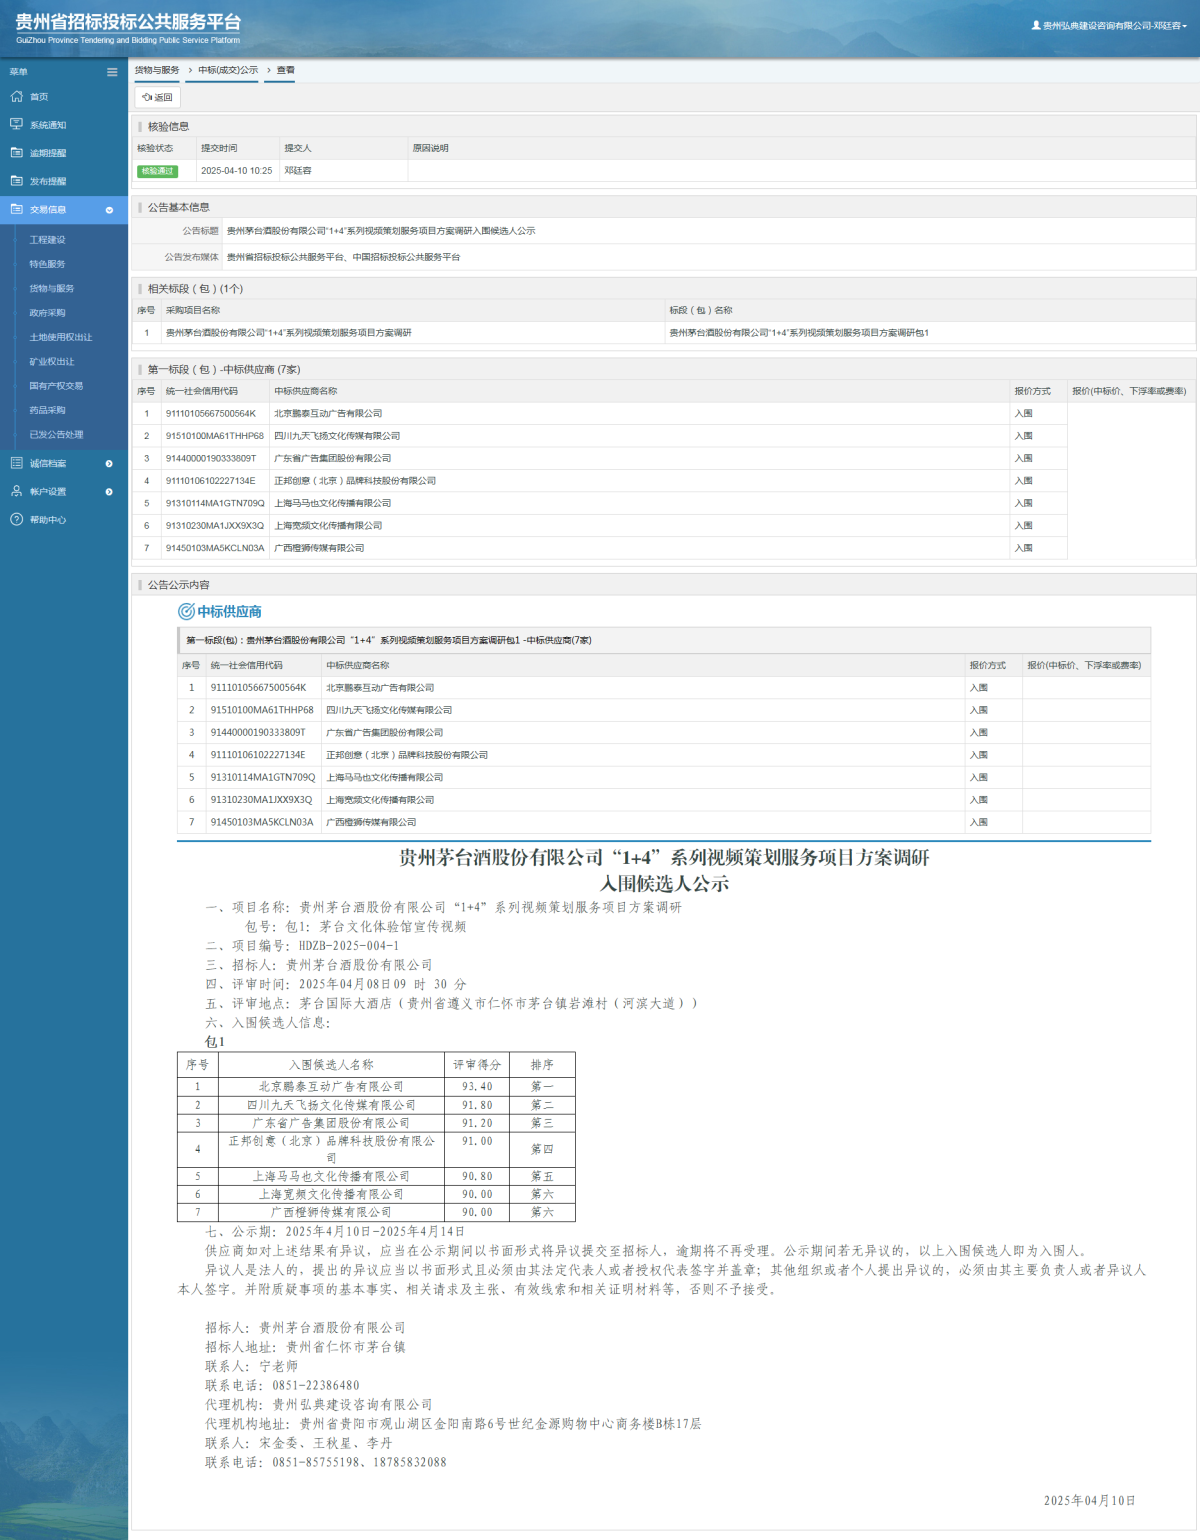This screenshot has width=1200, height=1540.
Task: Click the 中标(成交)公示 breadcrumb link
Action: (x=228, y=70)
